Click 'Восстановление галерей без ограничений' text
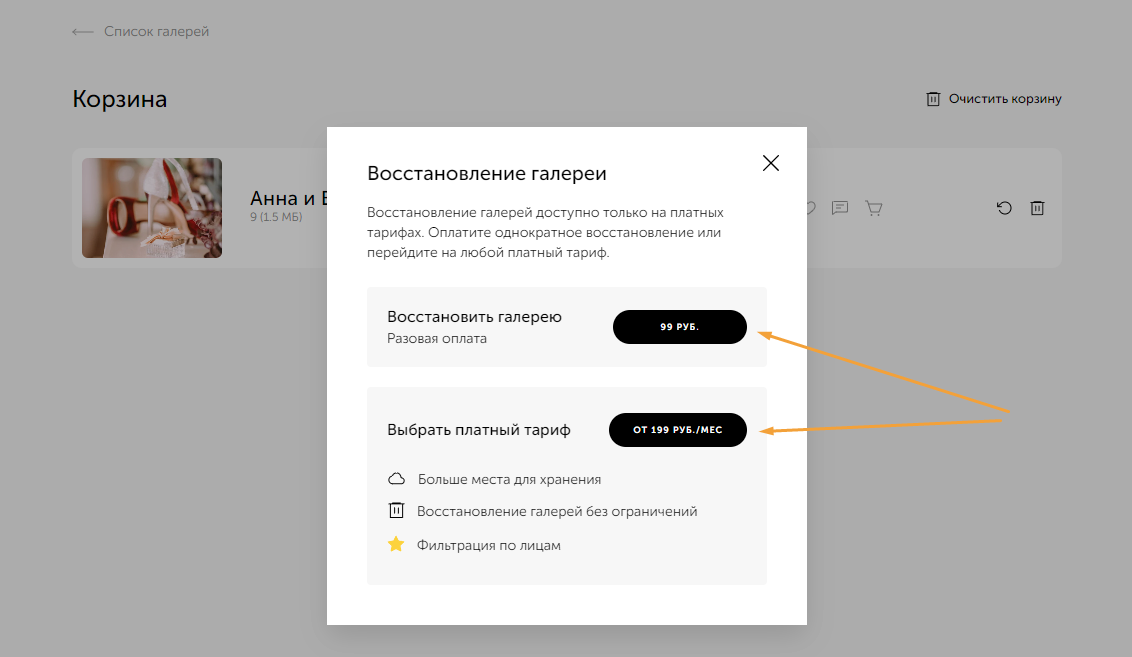Viewport: 1132px width, 657px height. pos(557,511)
